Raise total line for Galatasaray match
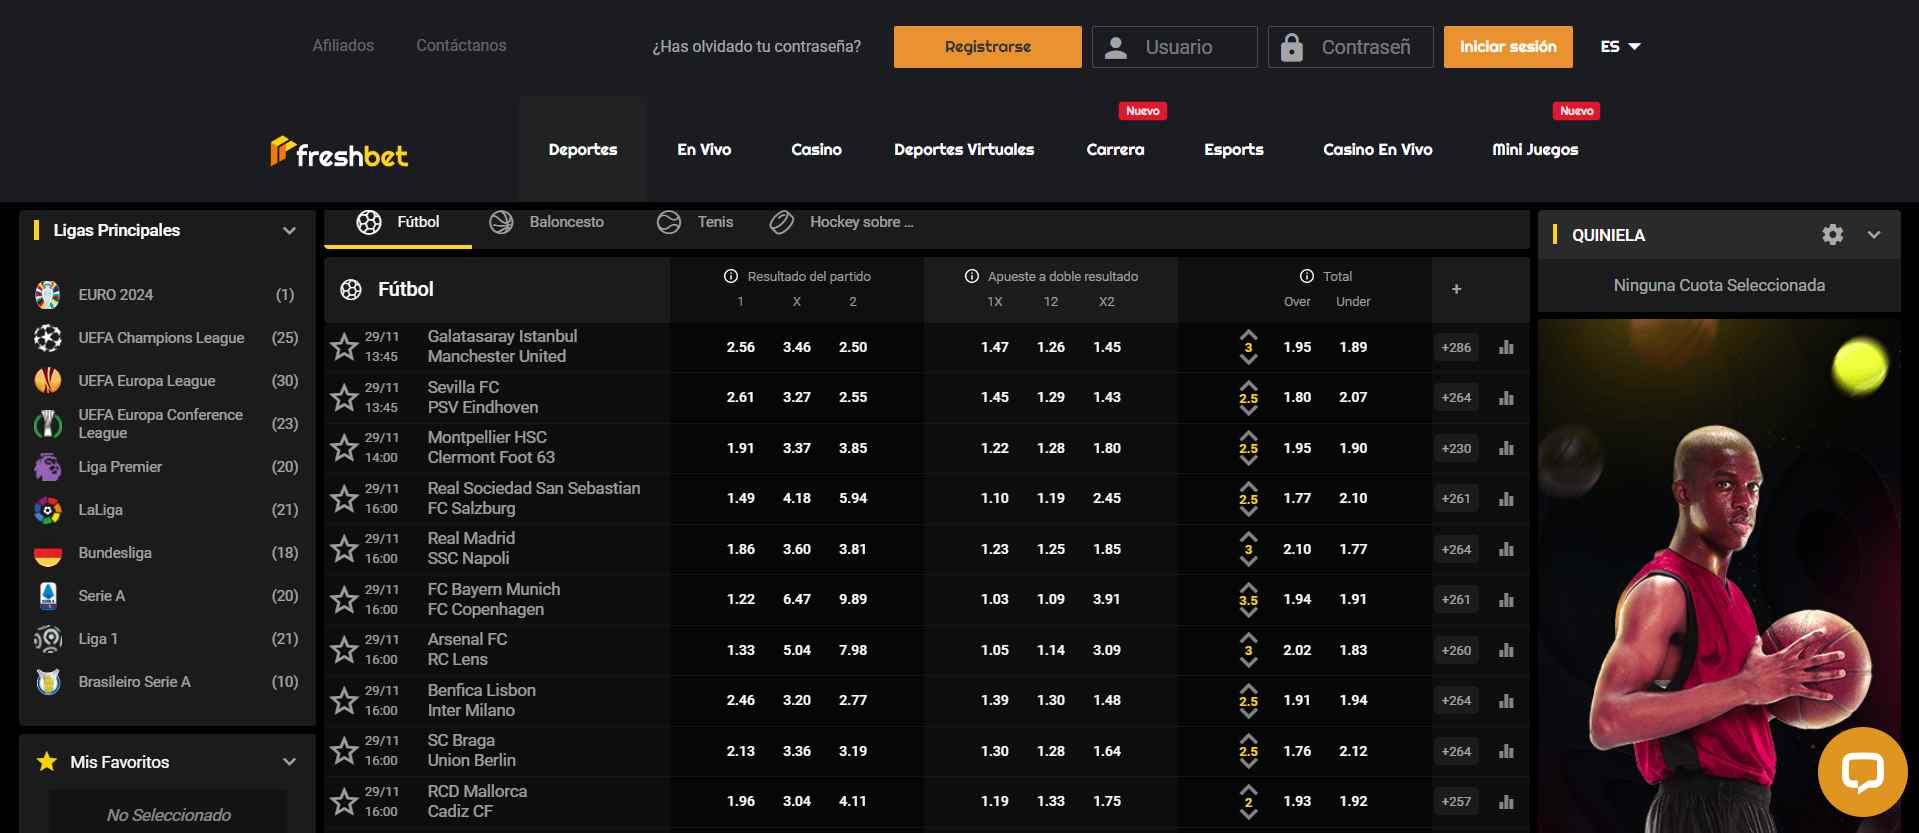The height and width of the screenshot is (833, 1919). tap(1248, 335)
